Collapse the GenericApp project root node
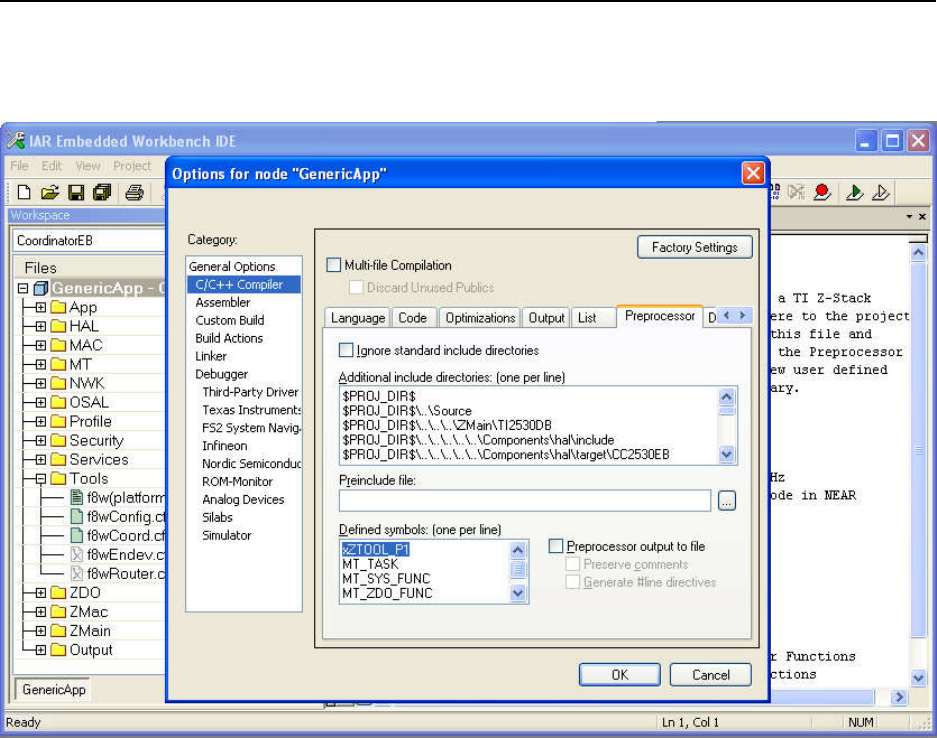Screen dimensions: 937x738 coord(23,289)
